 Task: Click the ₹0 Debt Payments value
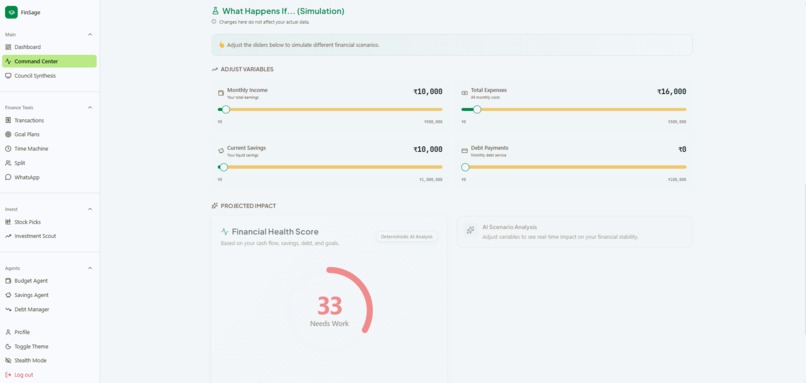pos(682,149)
